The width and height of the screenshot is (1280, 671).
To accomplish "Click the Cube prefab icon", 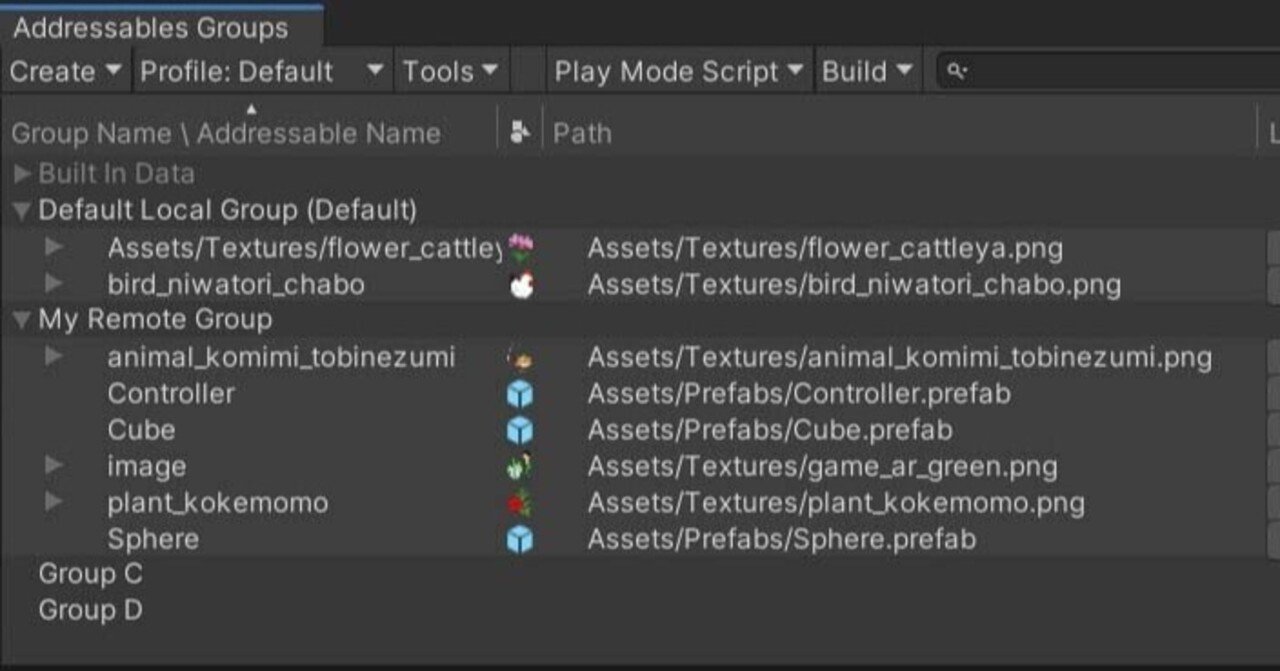I will pyautogui.click(x=519, y=429).
